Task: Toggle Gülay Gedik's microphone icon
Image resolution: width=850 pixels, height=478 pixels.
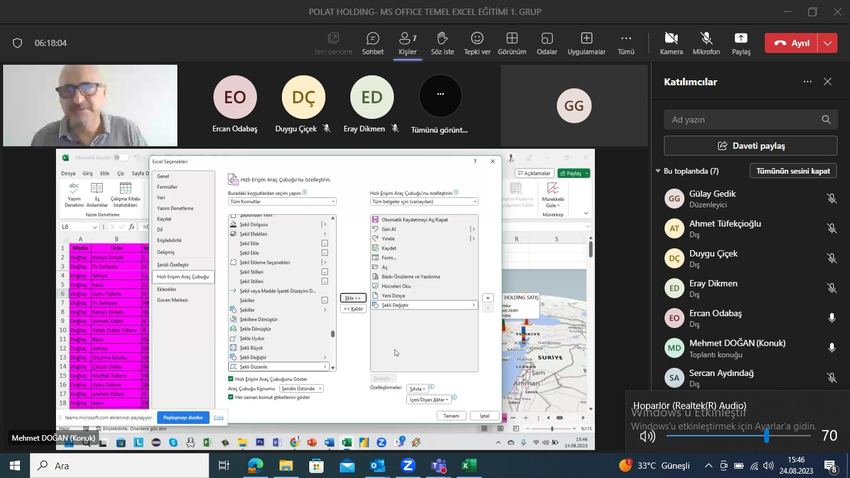Action: pos(831,199)
